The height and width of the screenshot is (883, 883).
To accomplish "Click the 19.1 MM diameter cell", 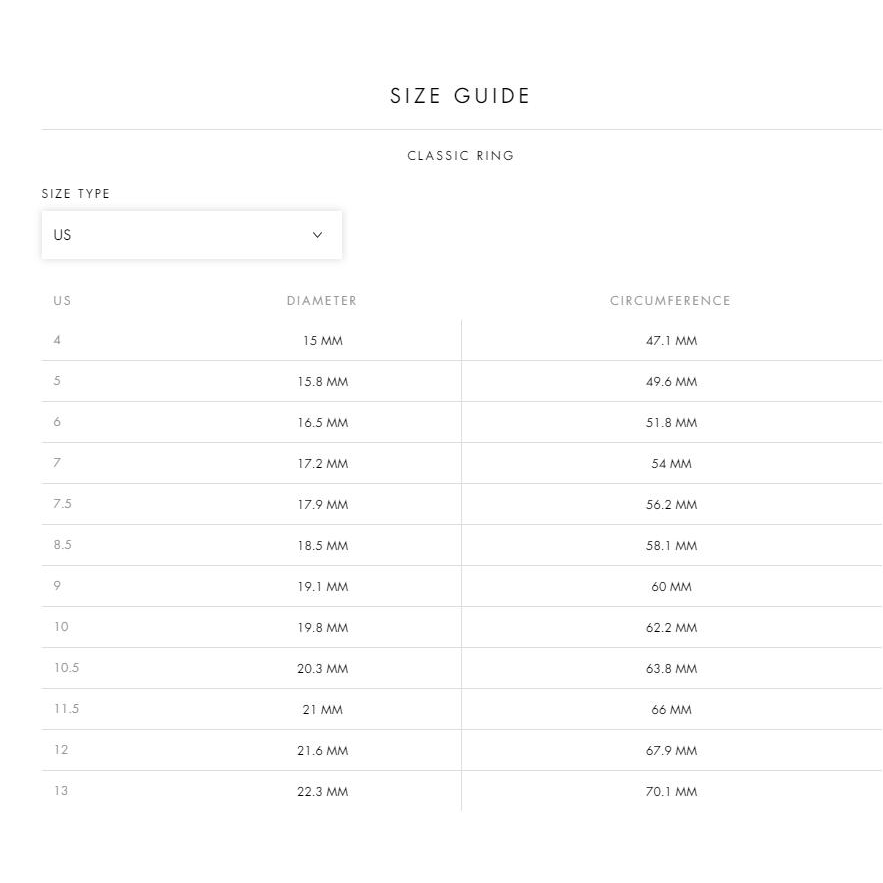I will [x=323, y=586].
